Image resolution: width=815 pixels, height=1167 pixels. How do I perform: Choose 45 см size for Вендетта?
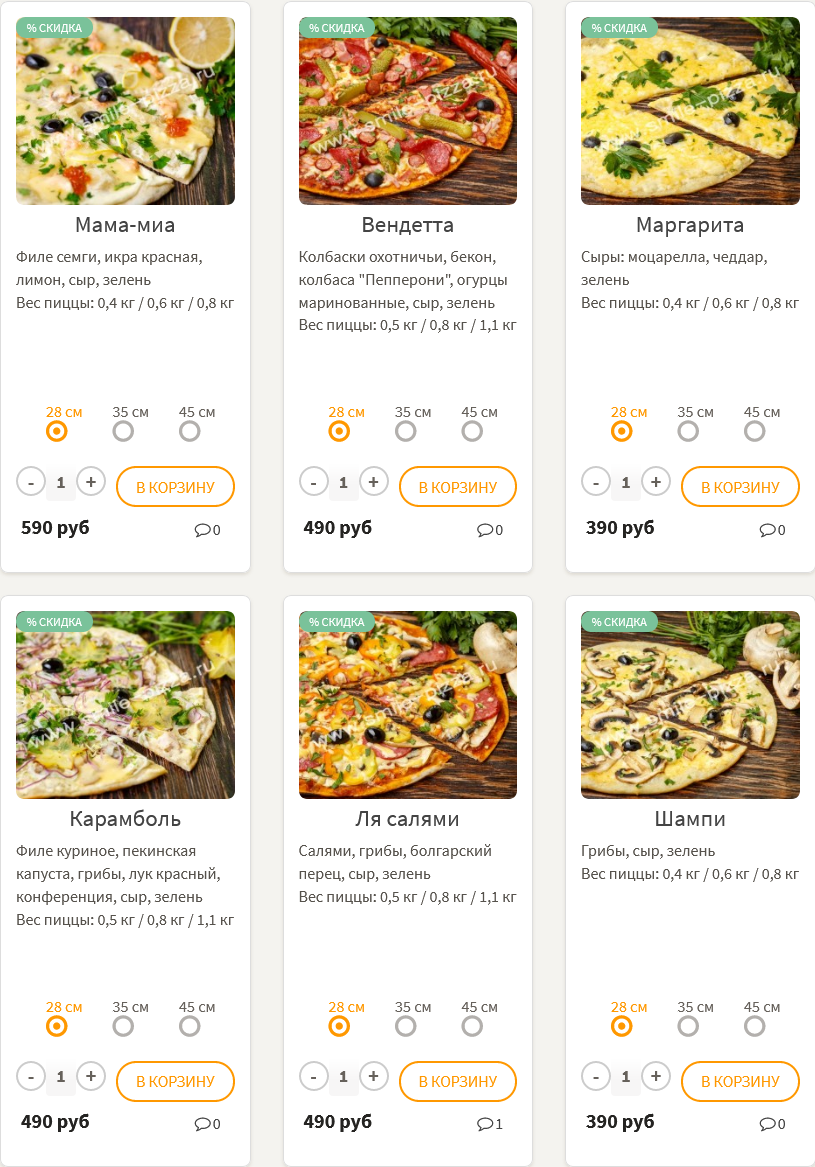[472, 431]
